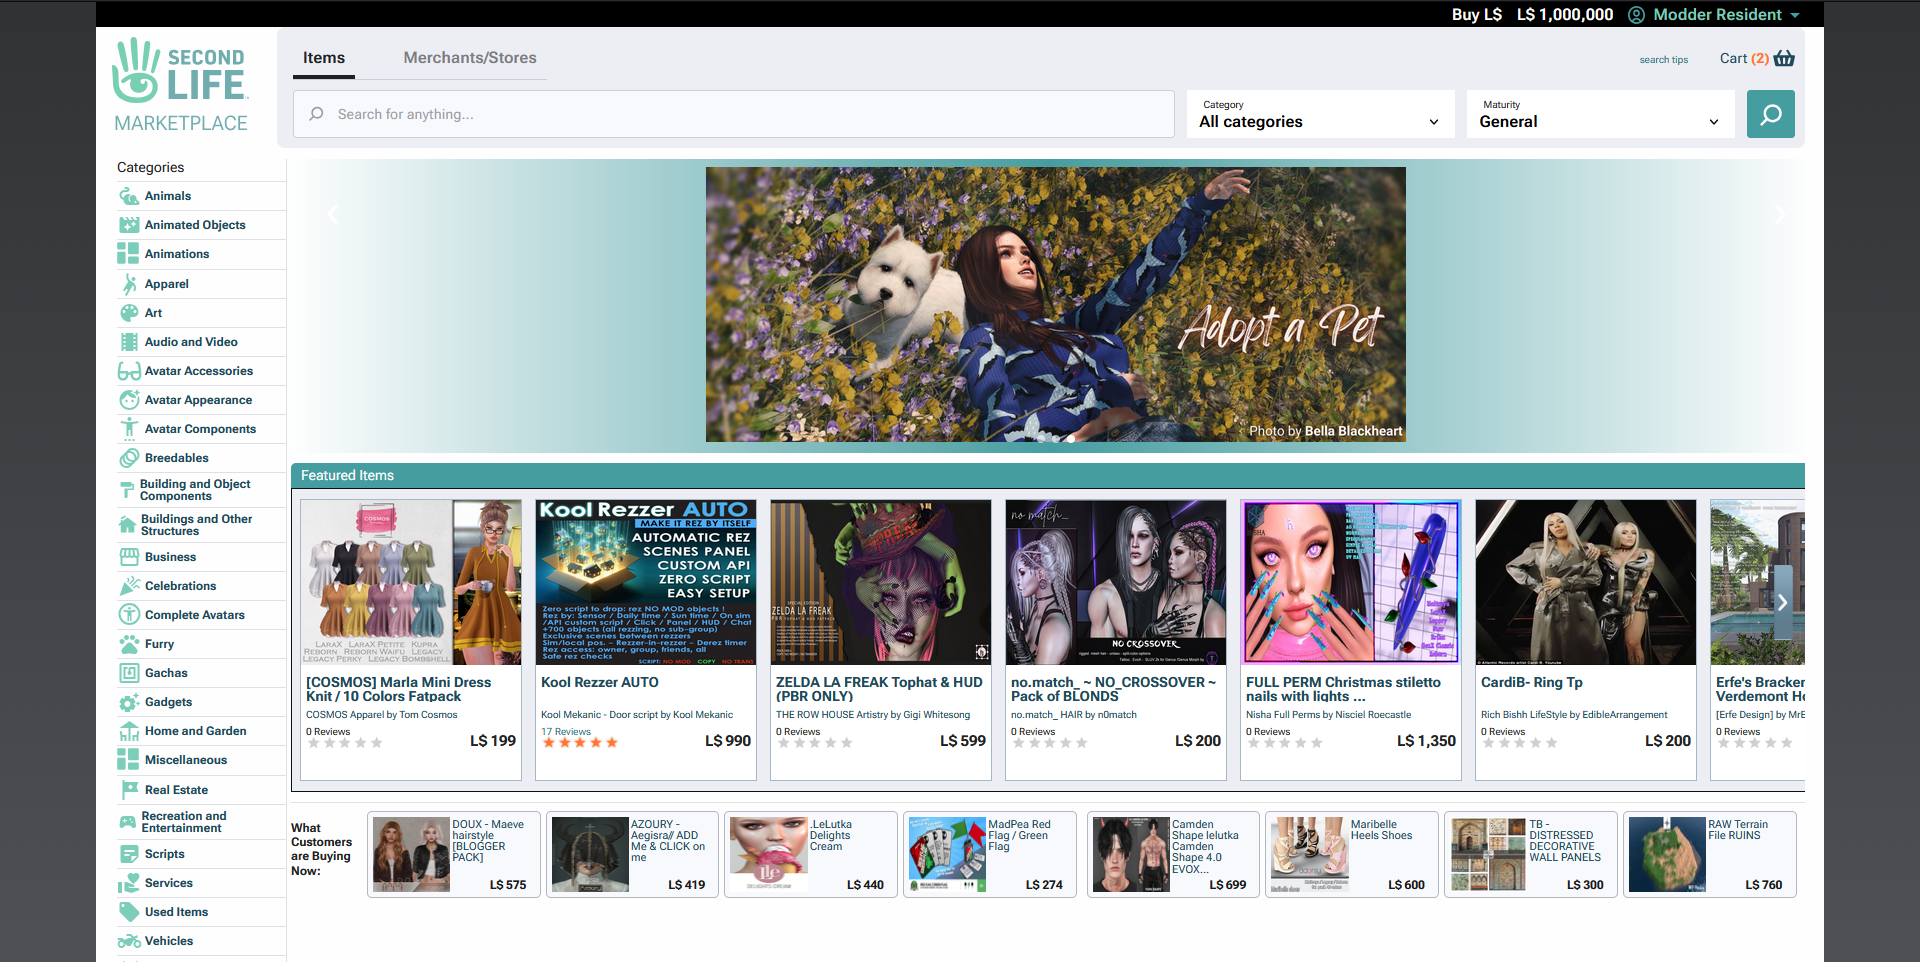The width and height of the screenshot is (1920, 962).
Task: Click the Buy L$ link
Action: pyautogui.click(x=1477, y=15)
